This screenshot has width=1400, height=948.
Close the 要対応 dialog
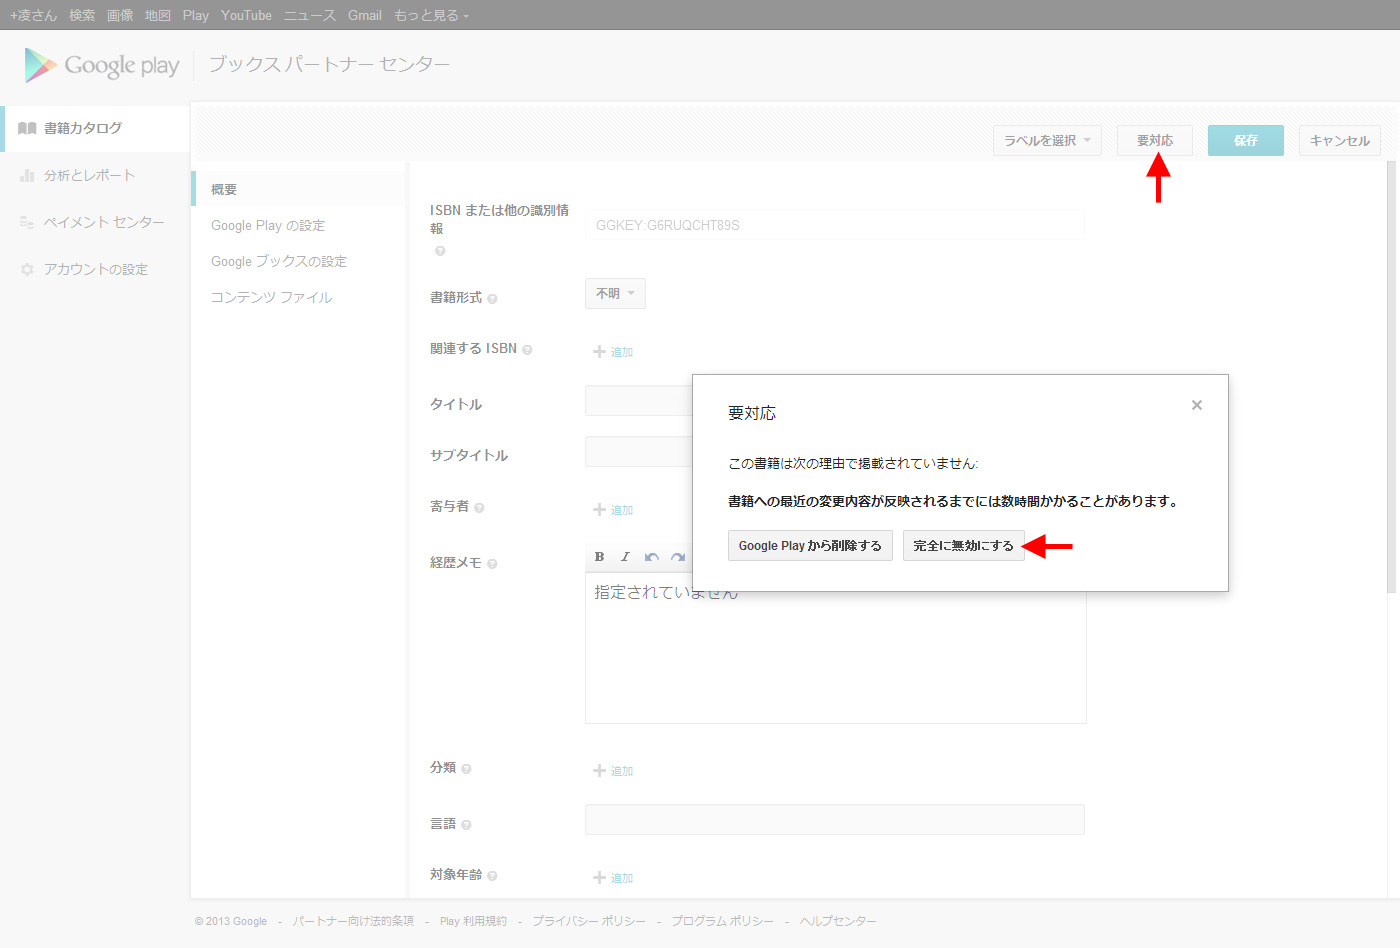click(x=1197, y=405)
